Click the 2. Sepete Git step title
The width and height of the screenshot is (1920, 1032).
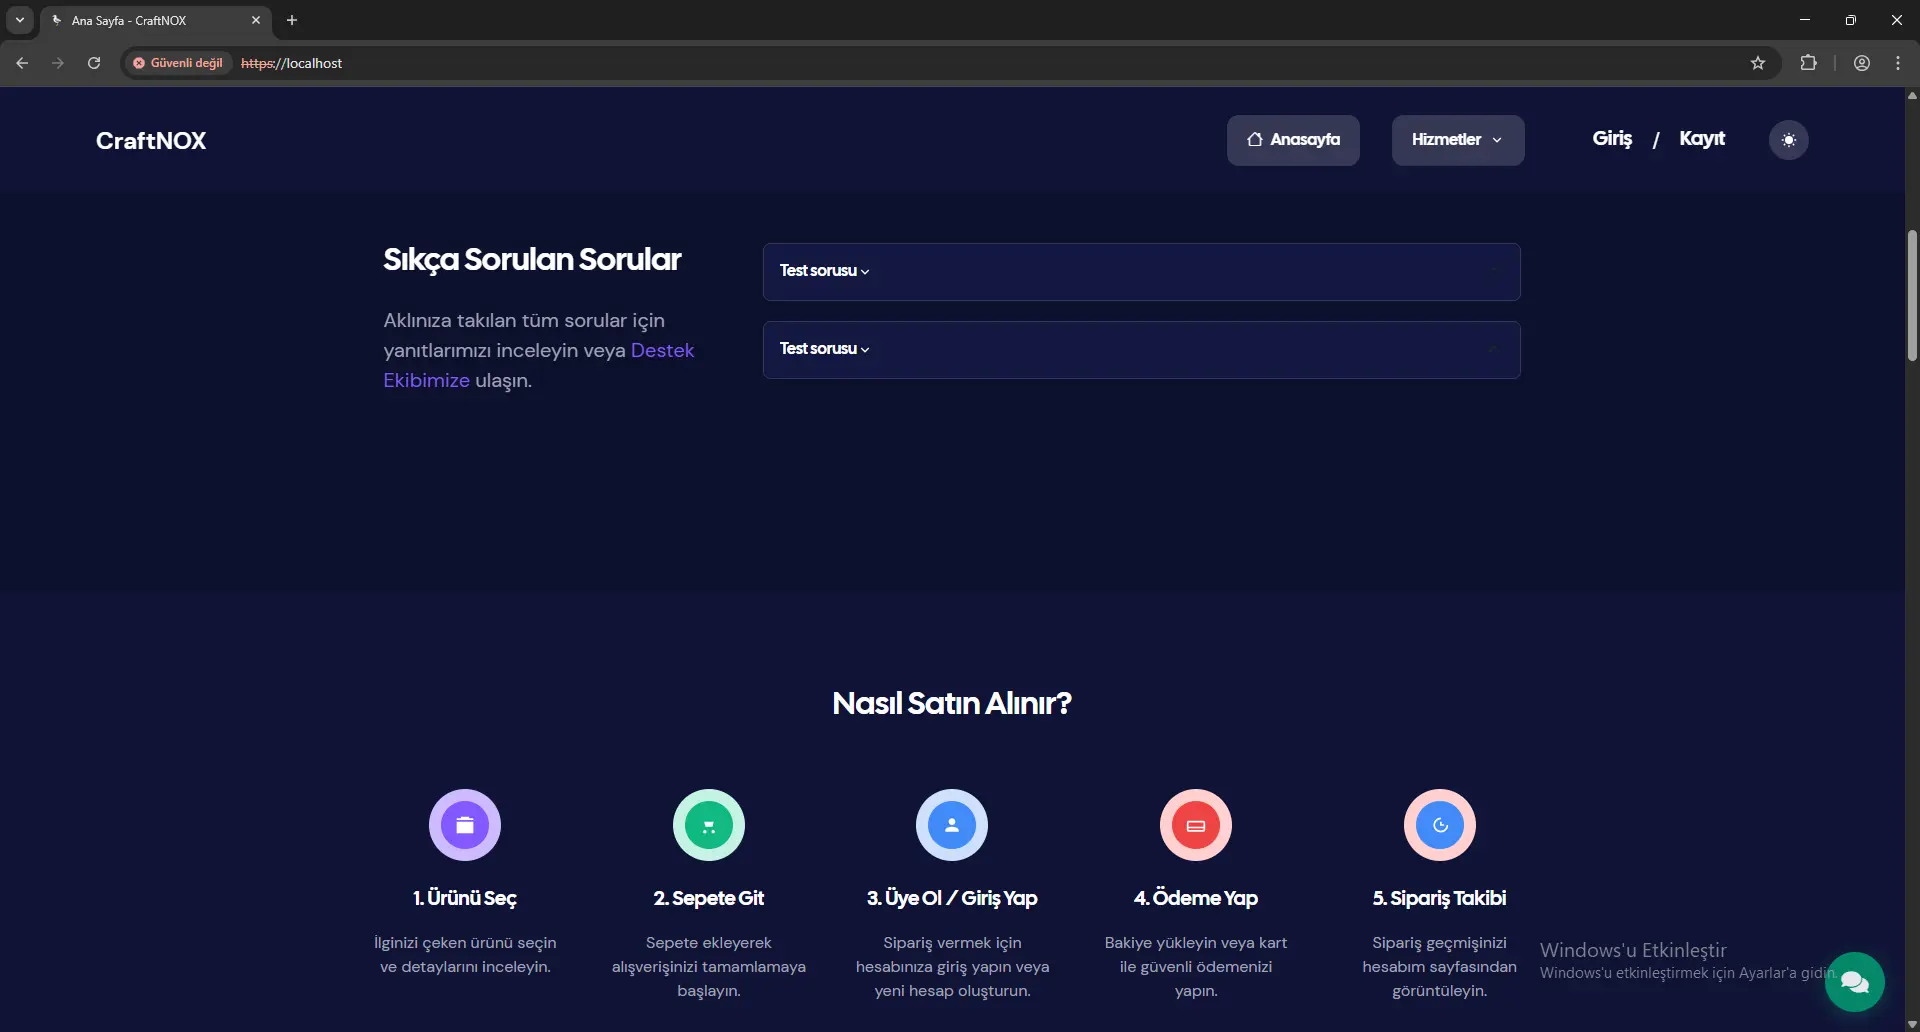tap(709, 898)
